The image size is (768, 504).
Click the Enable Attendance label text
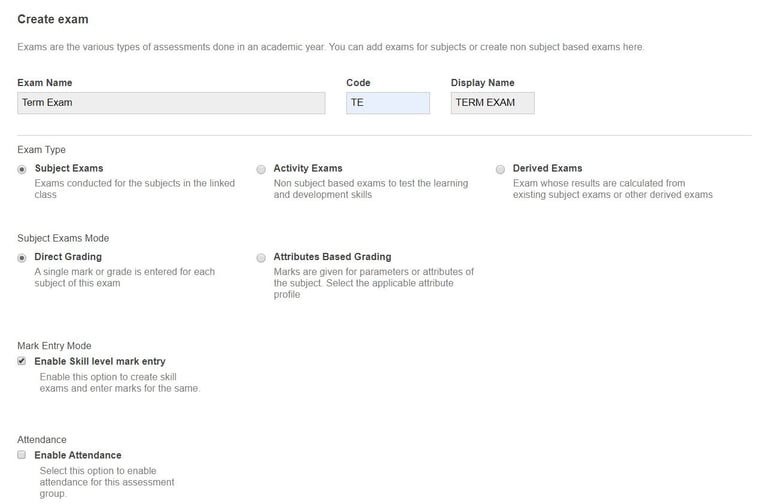click(78, 455)
